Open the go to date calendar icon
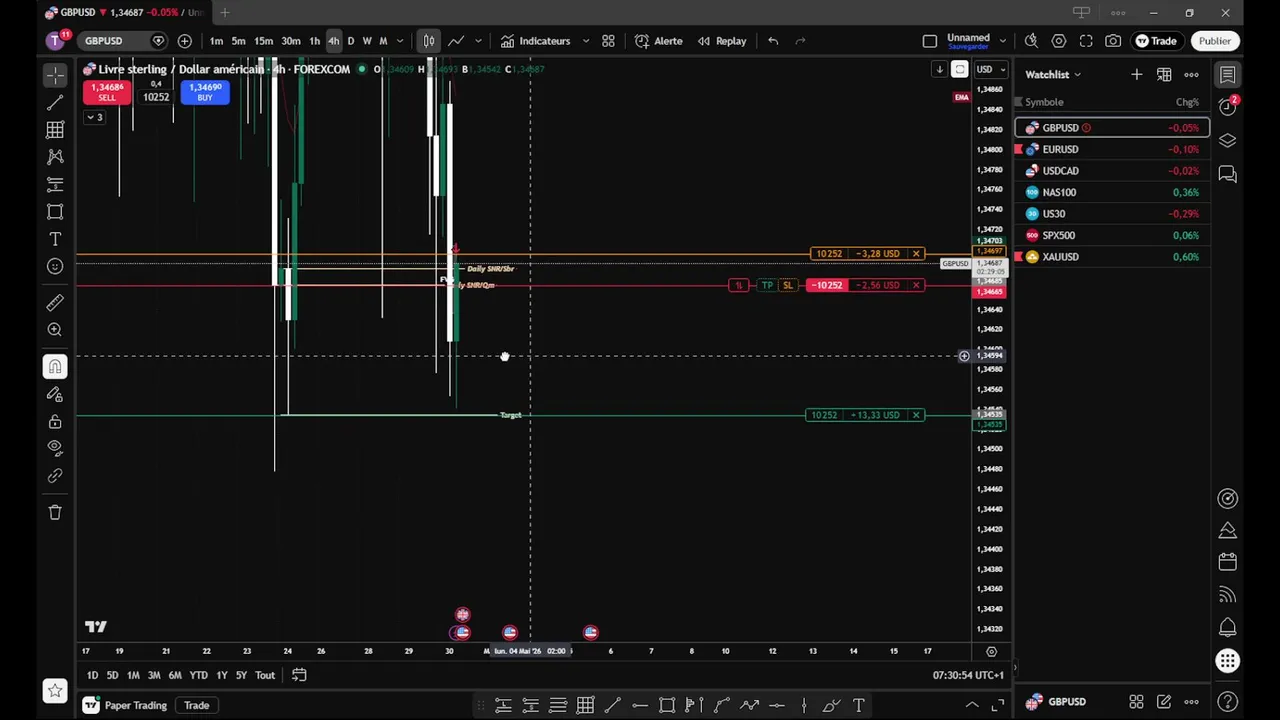Screen dimensions: 1280x720 coord(299,675)
